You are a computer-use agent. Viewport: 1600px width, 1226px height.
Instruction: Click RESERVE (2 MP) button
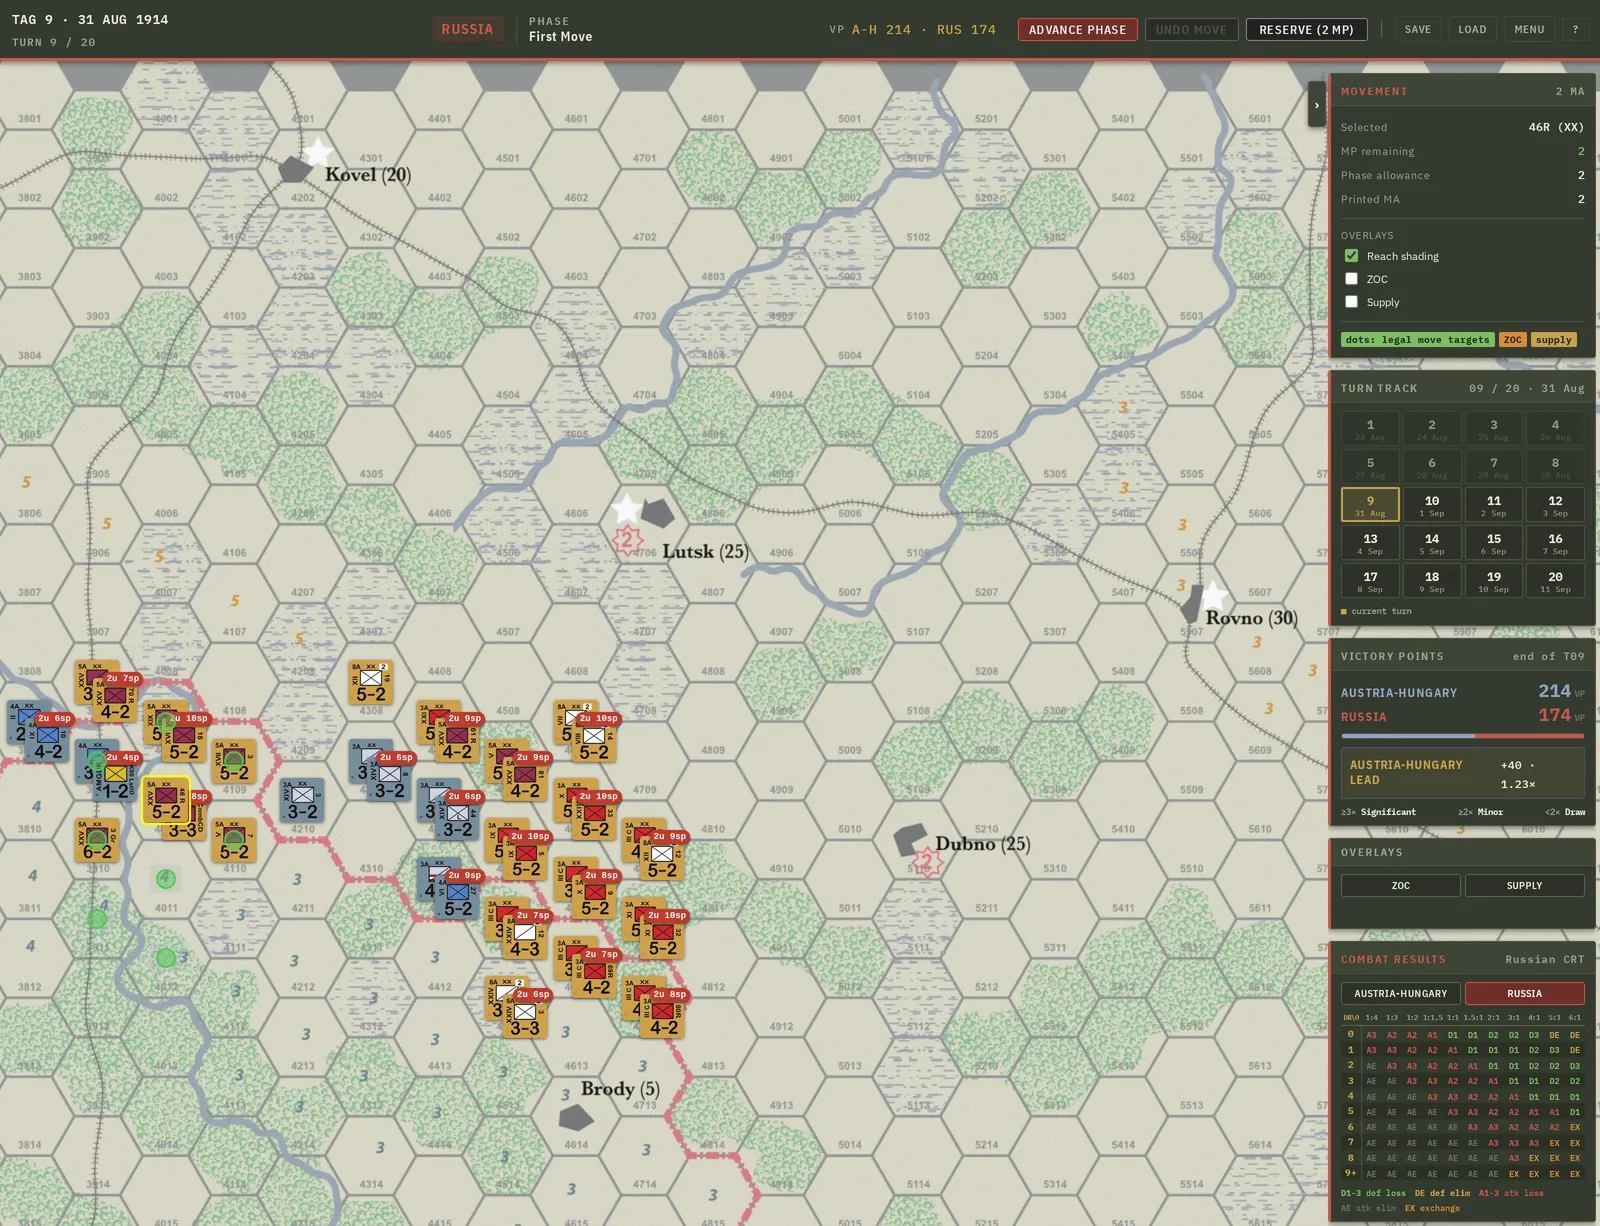pyautogui.click(x=1306, y=30)
